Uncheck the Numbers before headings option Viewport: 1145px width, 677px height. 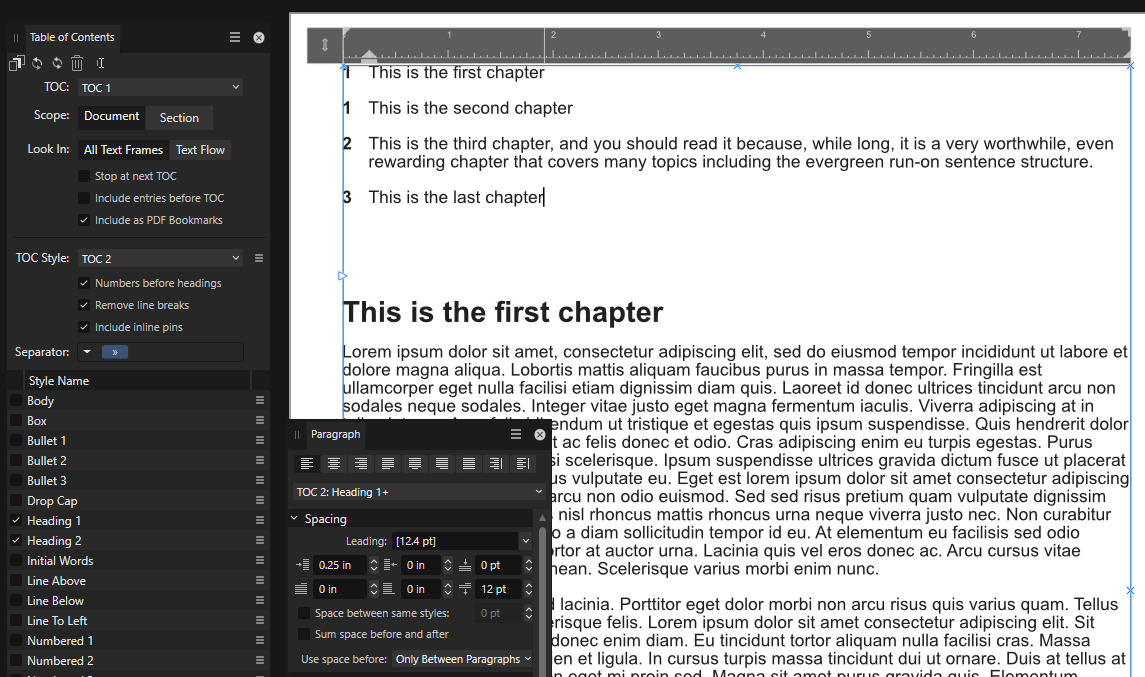84,283
